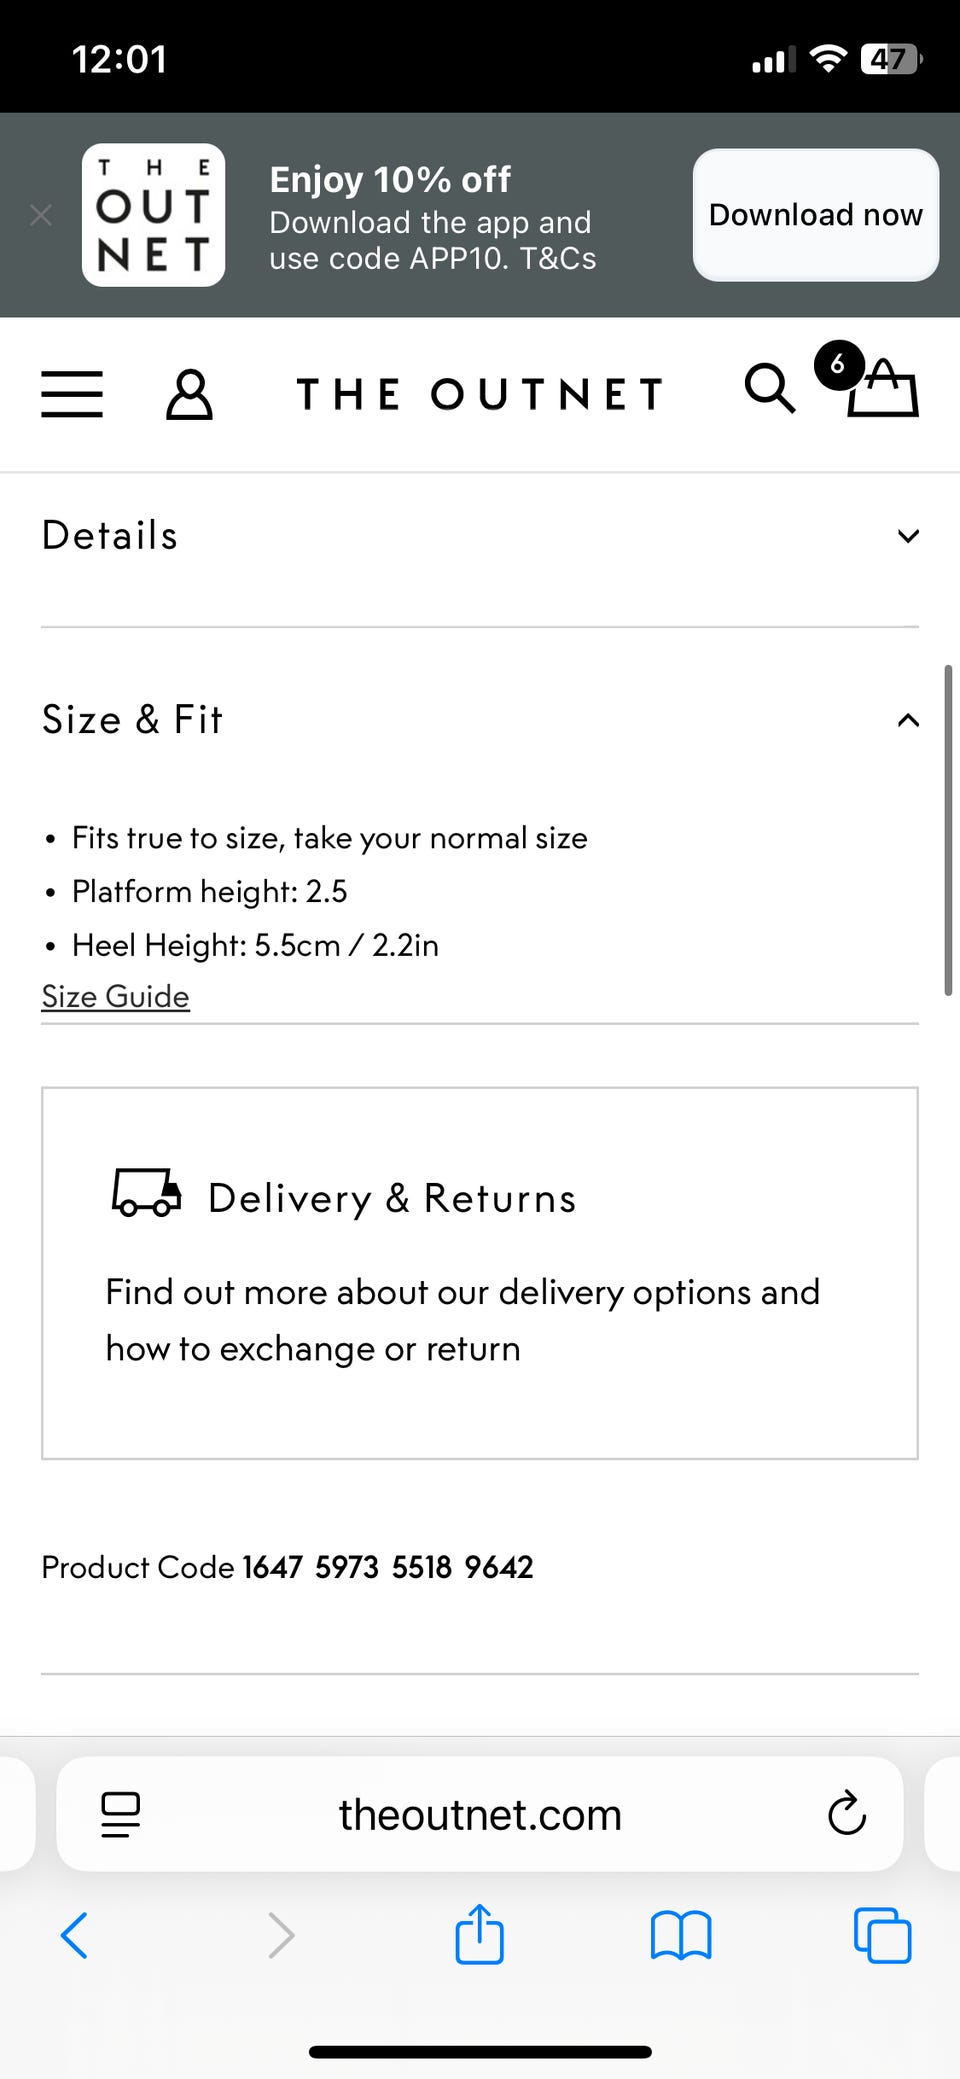Image resolution: width=960 pixels, height=2079 pixels.
Task: Open Safari page settings reader icon
Action: (x=121, y=1814)
